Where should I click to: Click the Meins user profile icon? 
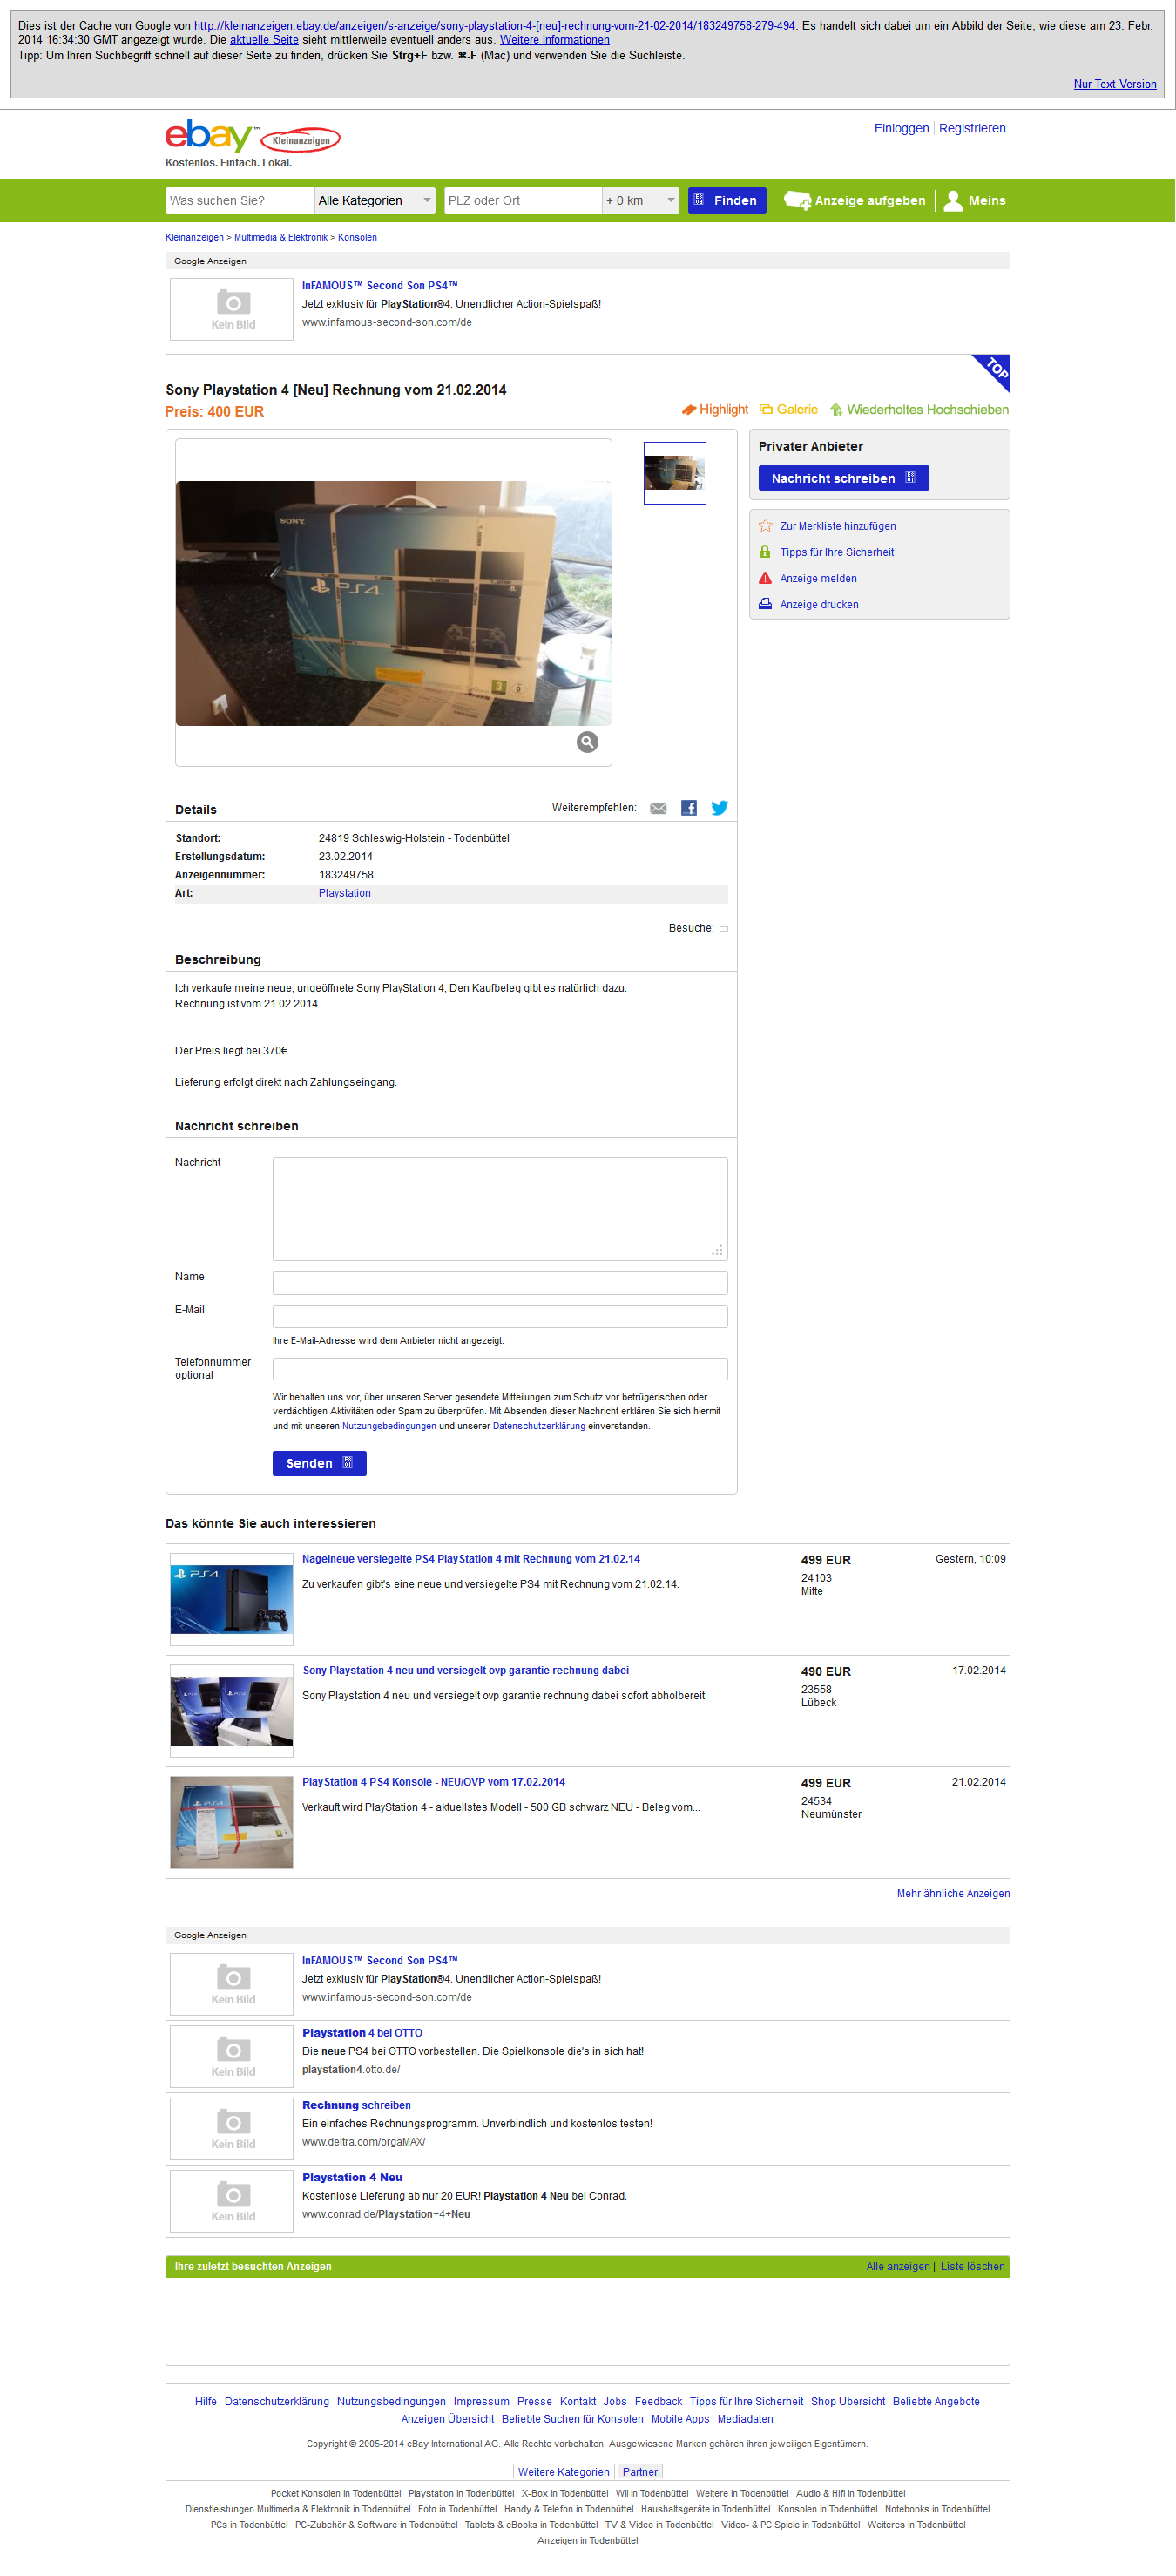point(953,201)
